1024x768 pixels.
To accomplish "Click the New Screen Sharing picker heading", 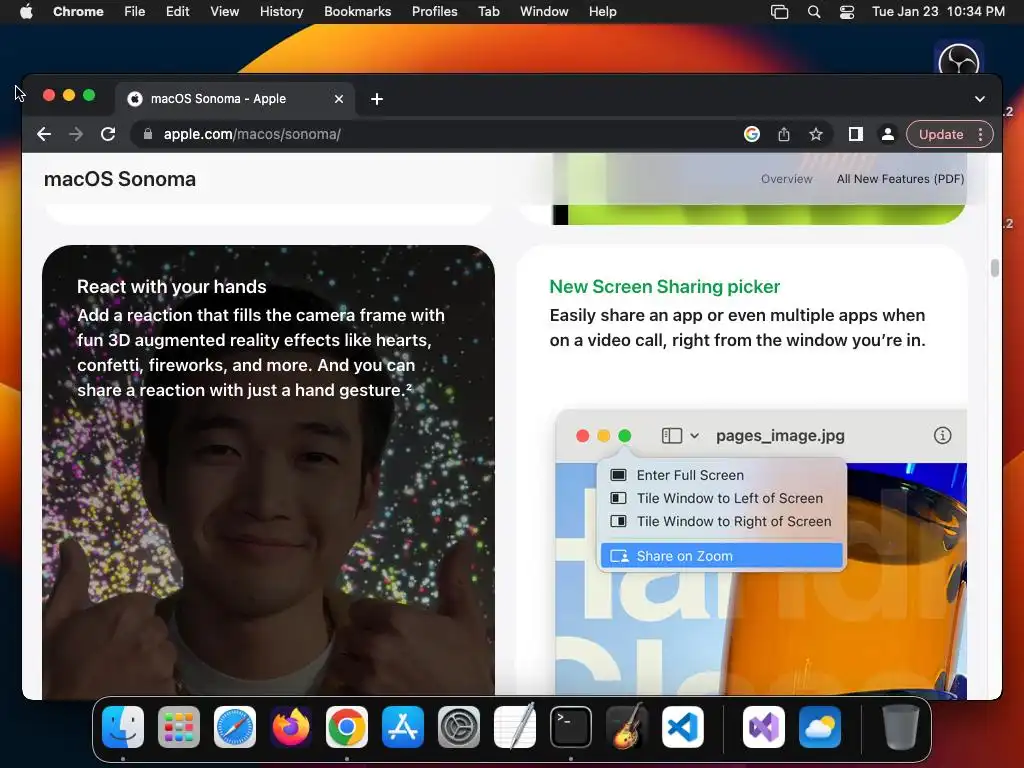I will 665,287.
